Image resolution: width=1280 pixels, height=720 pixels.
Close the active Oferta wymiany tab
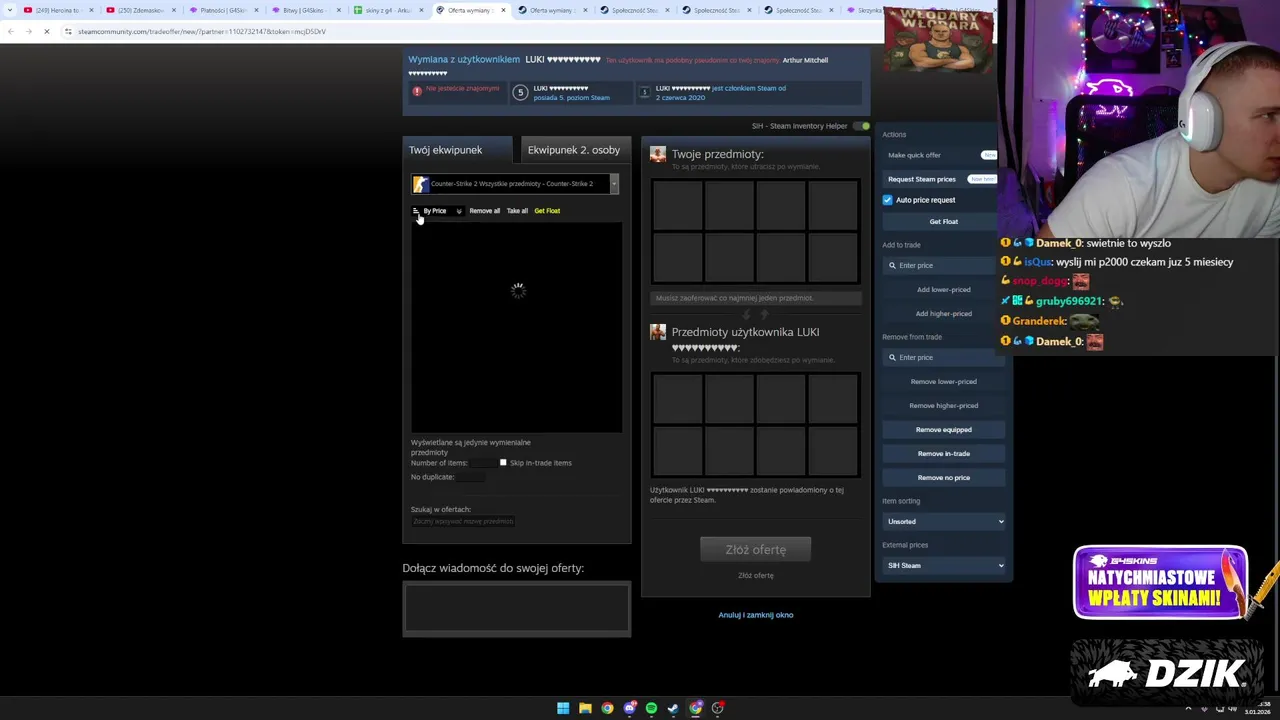[x=503, y=10]
